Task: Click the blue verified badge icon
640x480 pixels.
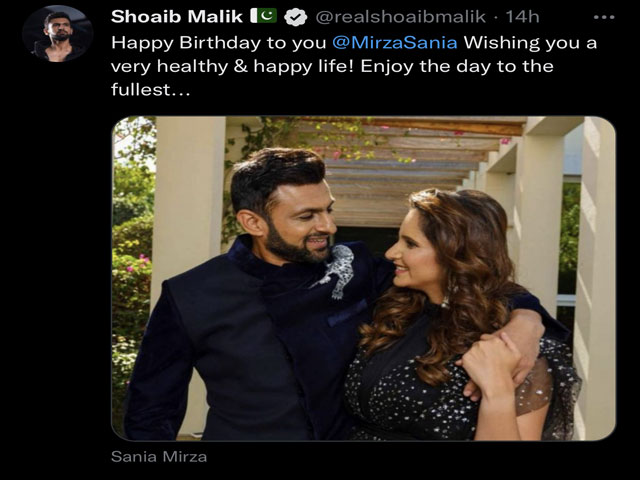Action: 296,18
